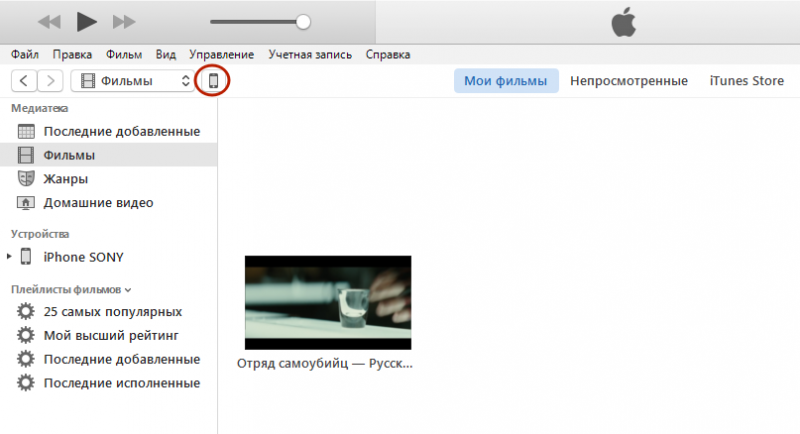Open the Фильм menu
This screenshot has width=800, height=434.
(x=124, y=55)
